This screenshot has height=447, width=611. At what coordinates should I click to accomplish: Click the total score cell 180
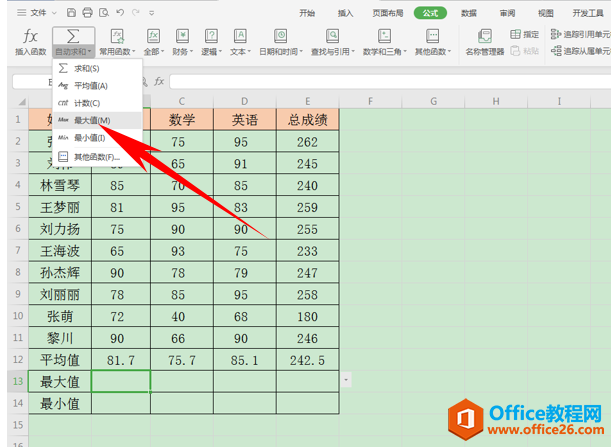[308, 316]
